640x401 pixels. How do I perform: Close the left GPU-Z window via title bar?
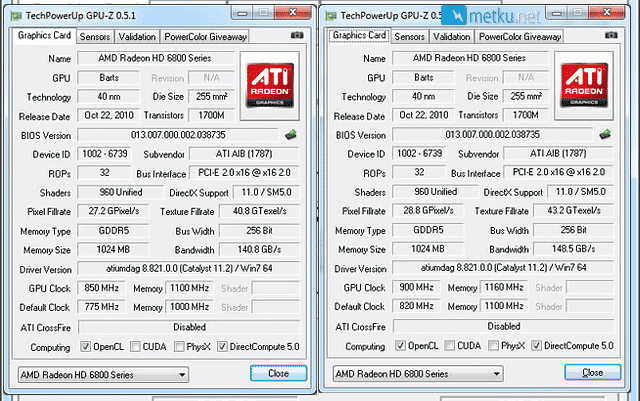[293, 13]
